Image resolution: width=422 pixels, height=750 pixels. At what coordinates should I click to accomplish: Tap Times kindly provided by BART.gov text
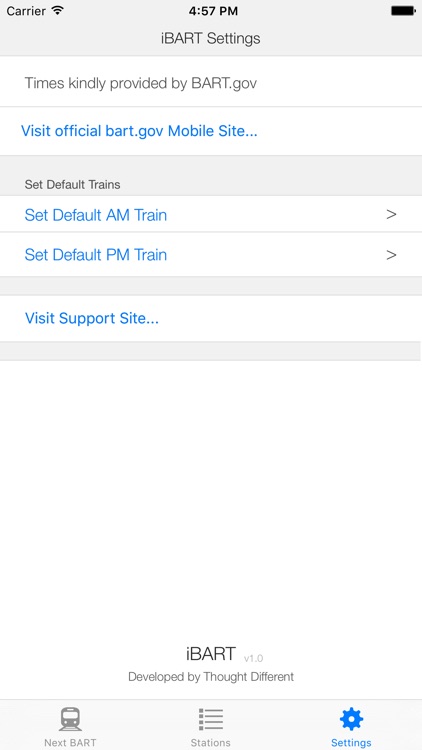coord(141,83)
